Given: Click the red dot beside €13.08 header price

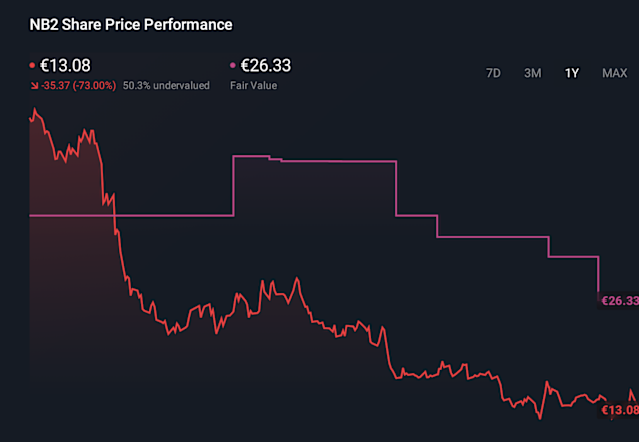Looking at the screenshot, I should tap(31, 67).
